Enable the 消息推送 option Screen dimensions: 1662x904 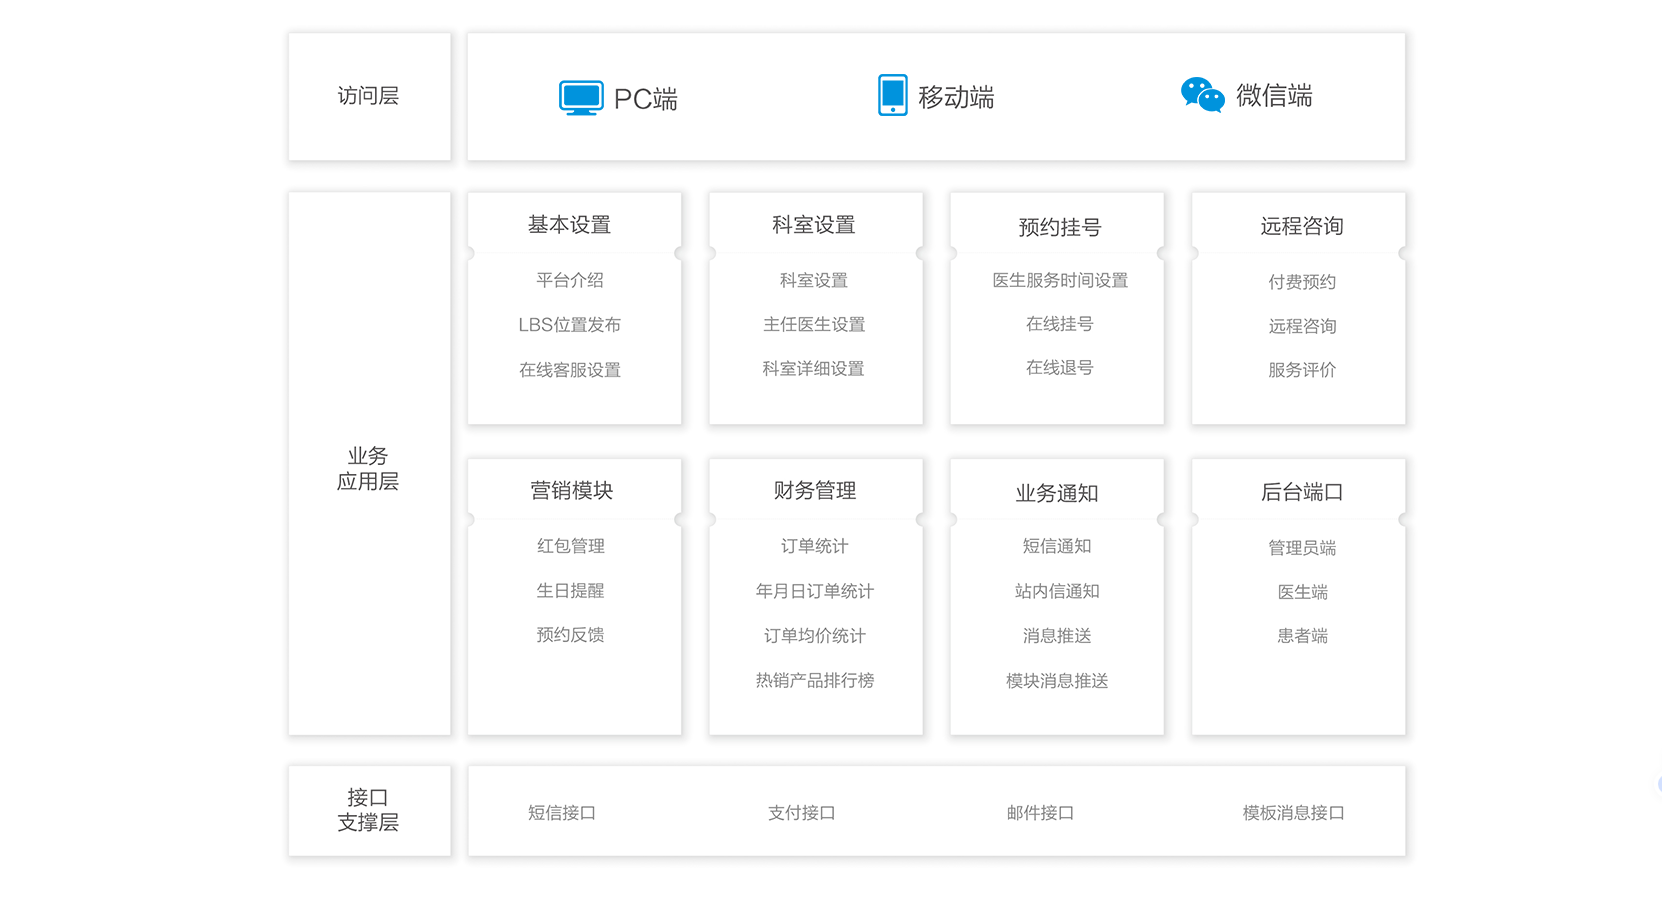click(1057, 635)
